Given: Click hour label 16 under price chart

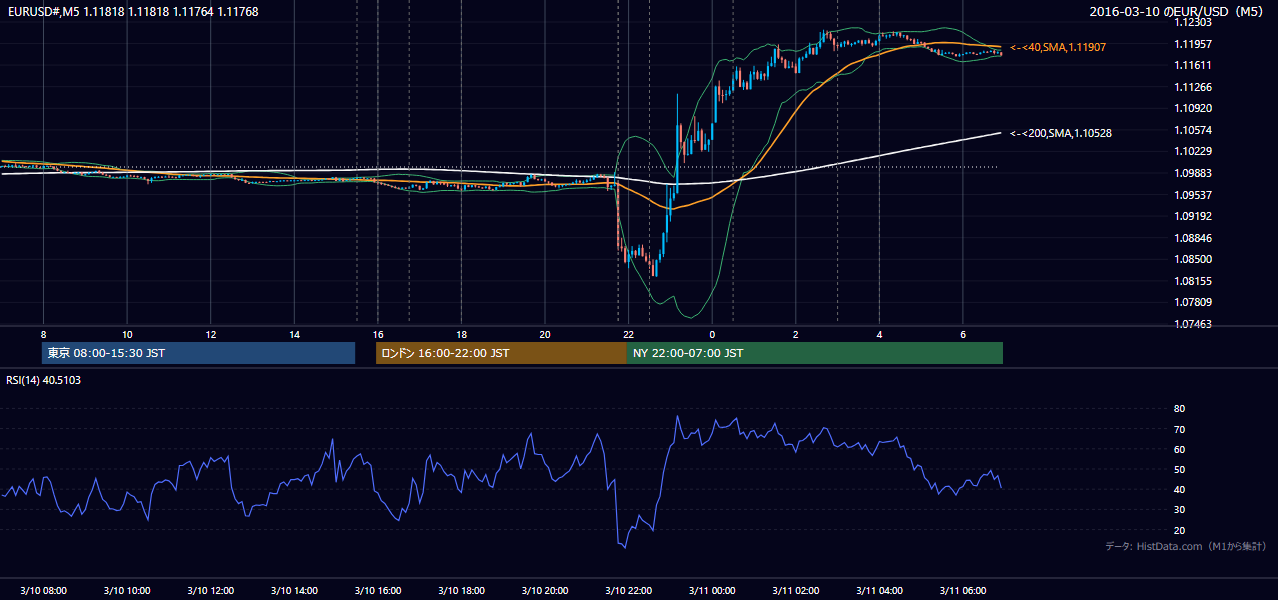Looking at the screenshot, I should coord(378,334).
